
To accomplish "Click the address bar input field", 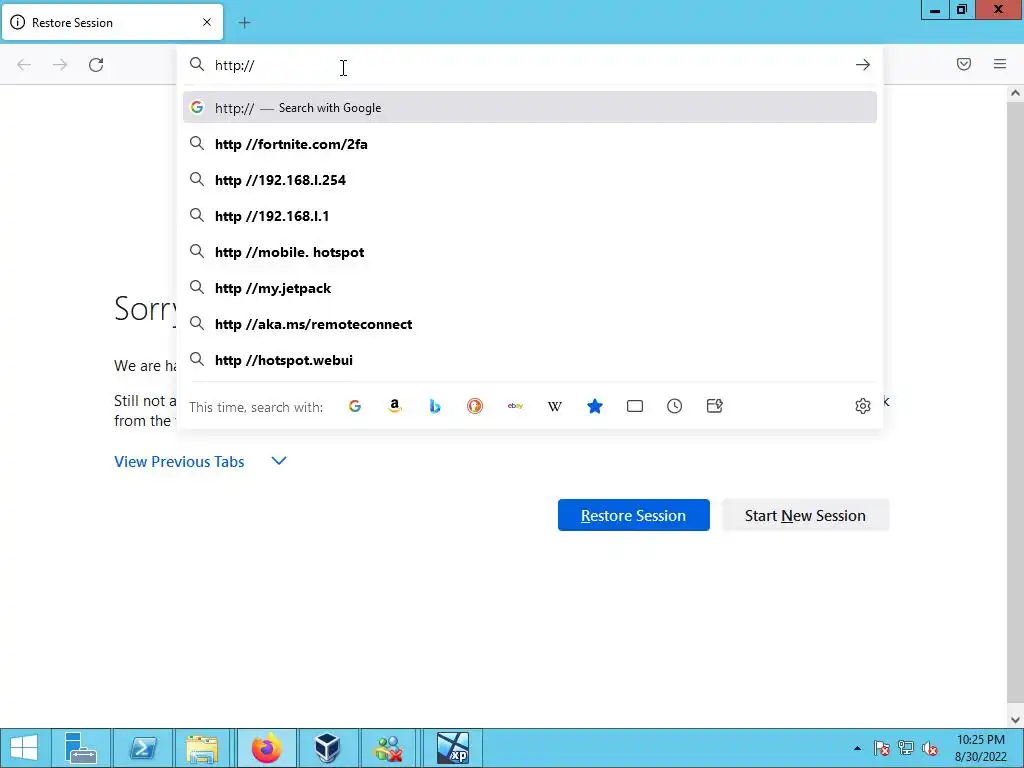I will 529,65.
